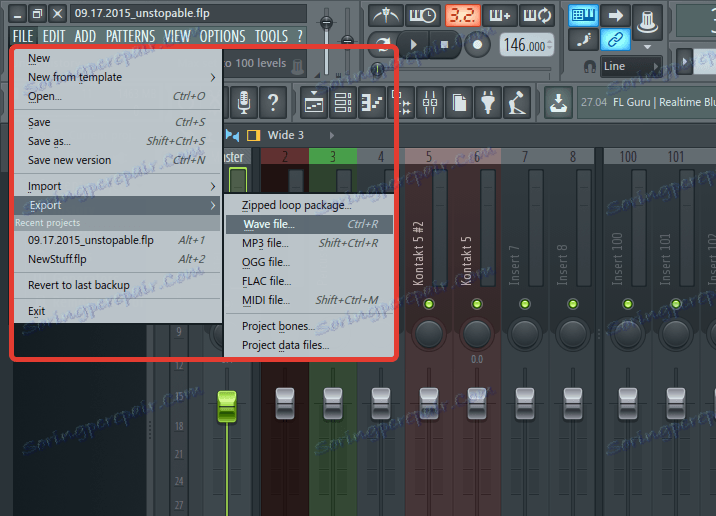Select Project bones... export option

click(310, 326)
